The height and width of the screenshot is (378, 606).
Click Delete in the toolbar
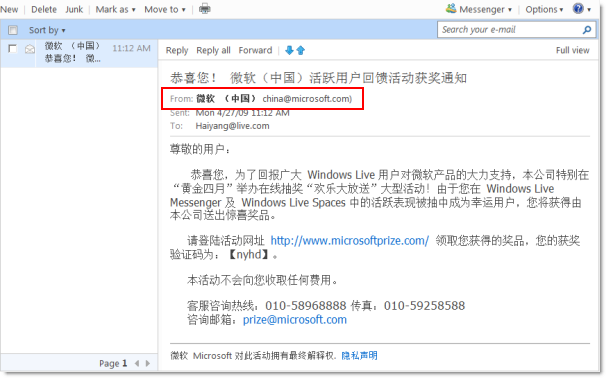(44, 9)
